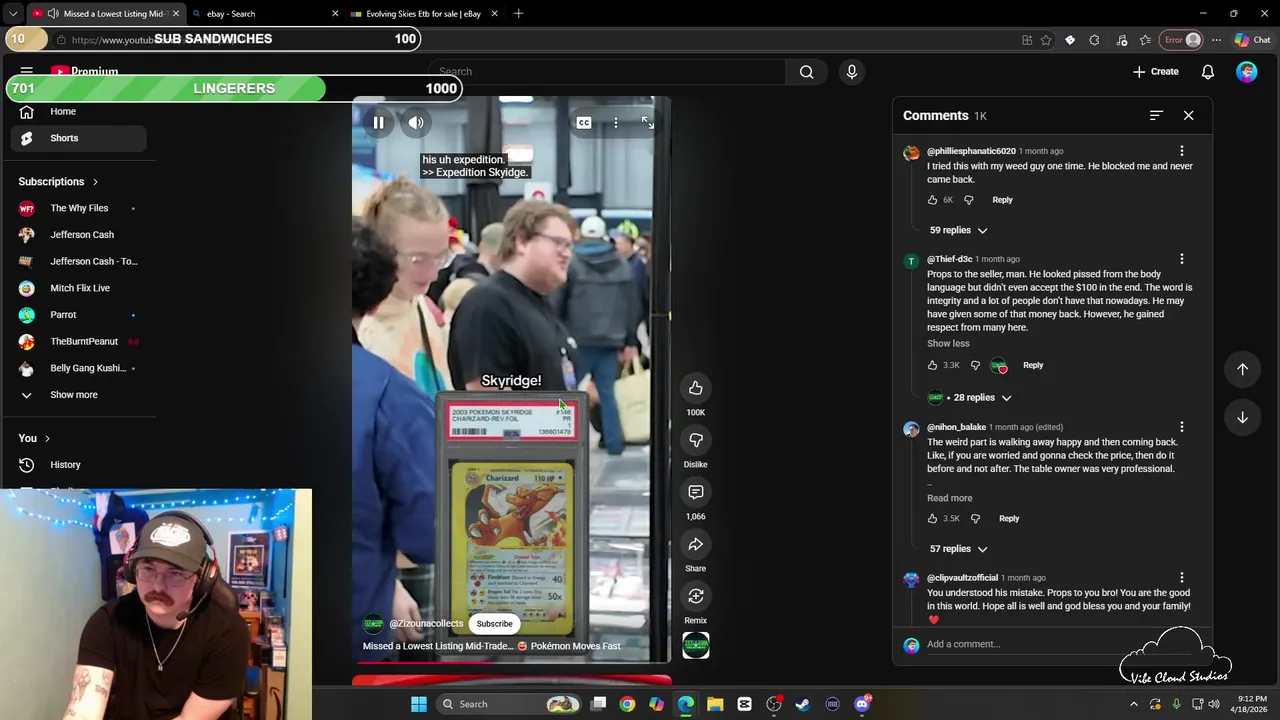
Task: Bookmark this page with the star icon
Action: pyautogui.click(x=1046, y=40)
